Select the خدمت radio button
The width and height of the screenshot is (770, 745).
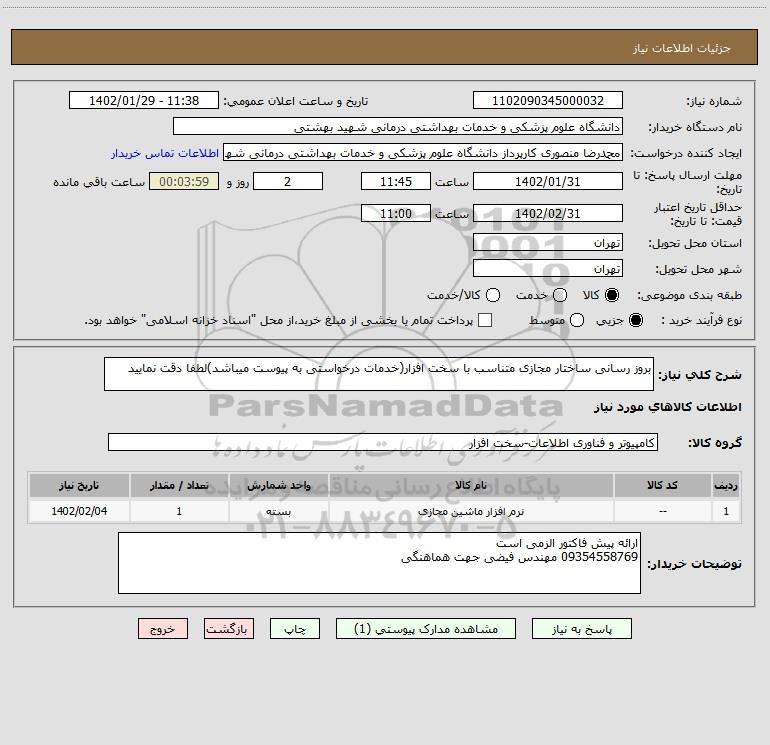coord(560,295)
